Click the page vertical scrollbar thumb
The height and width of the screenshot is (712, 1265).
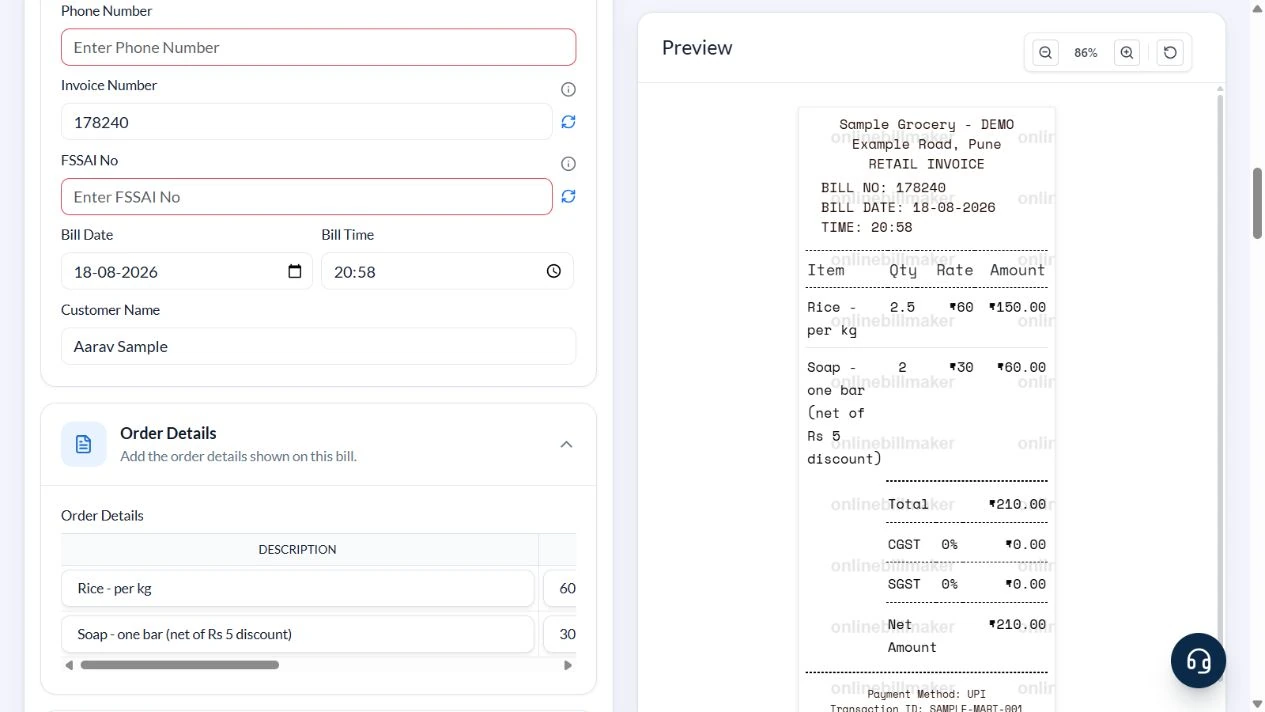[x=1258, y=203]
